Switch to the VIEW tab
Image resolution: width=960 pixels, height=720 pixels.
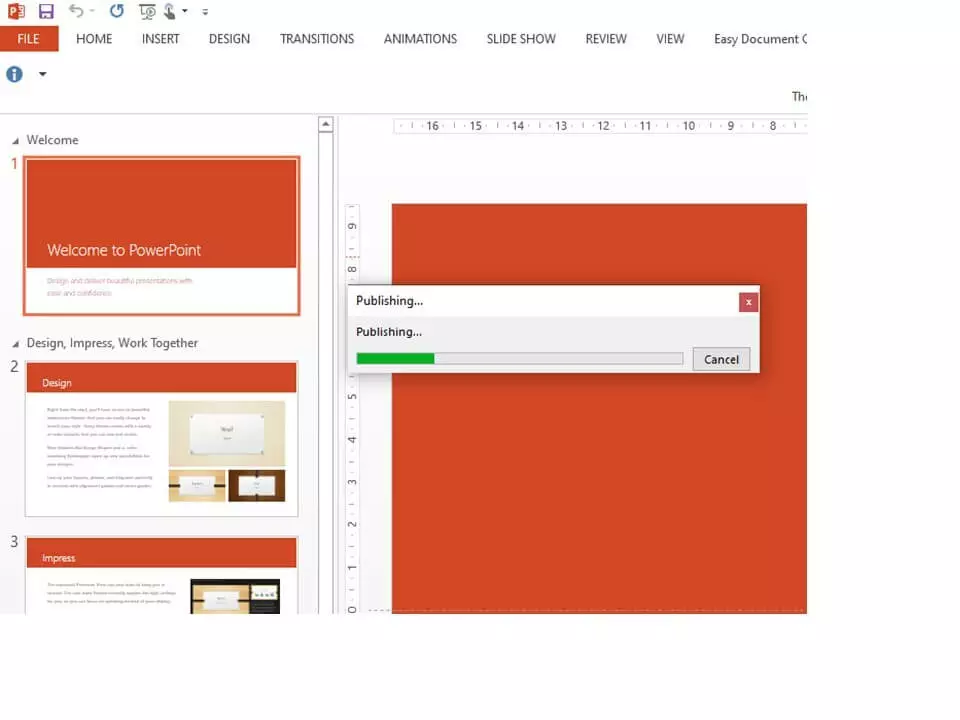(670, 39)
